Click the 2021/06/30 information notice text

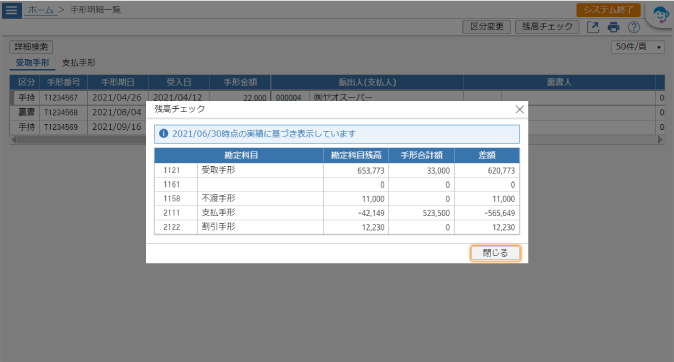coord(264,134)
